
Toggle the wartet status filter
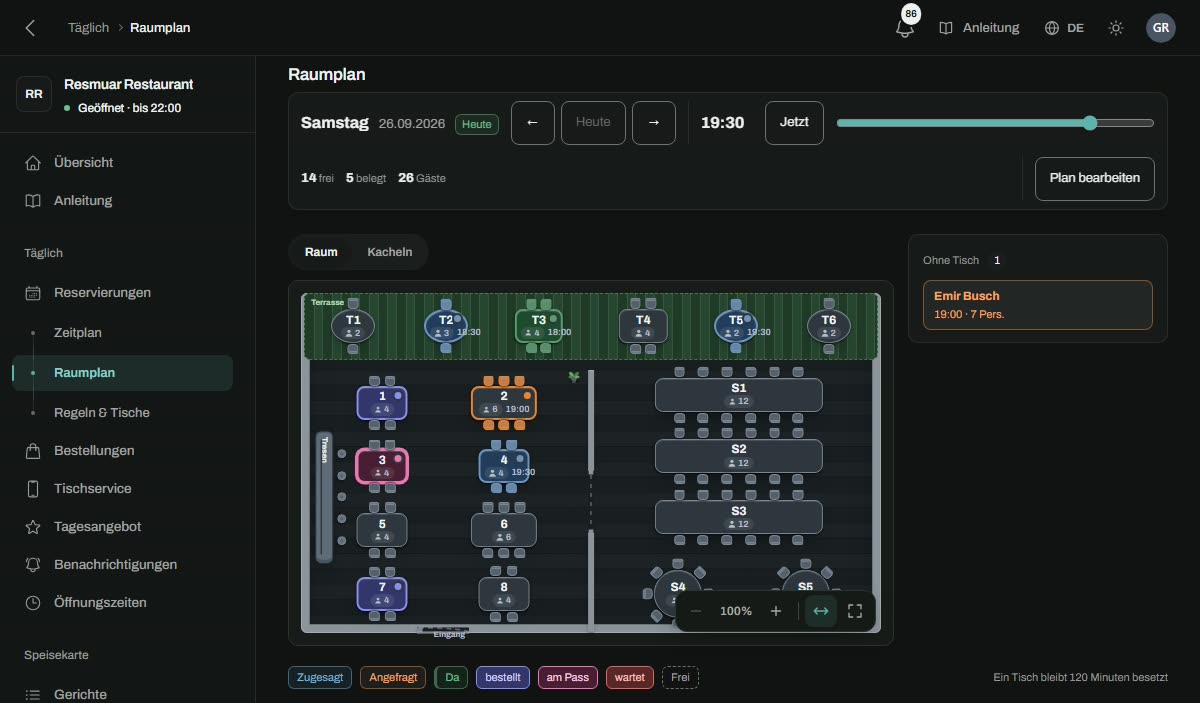tap(630, 677)
